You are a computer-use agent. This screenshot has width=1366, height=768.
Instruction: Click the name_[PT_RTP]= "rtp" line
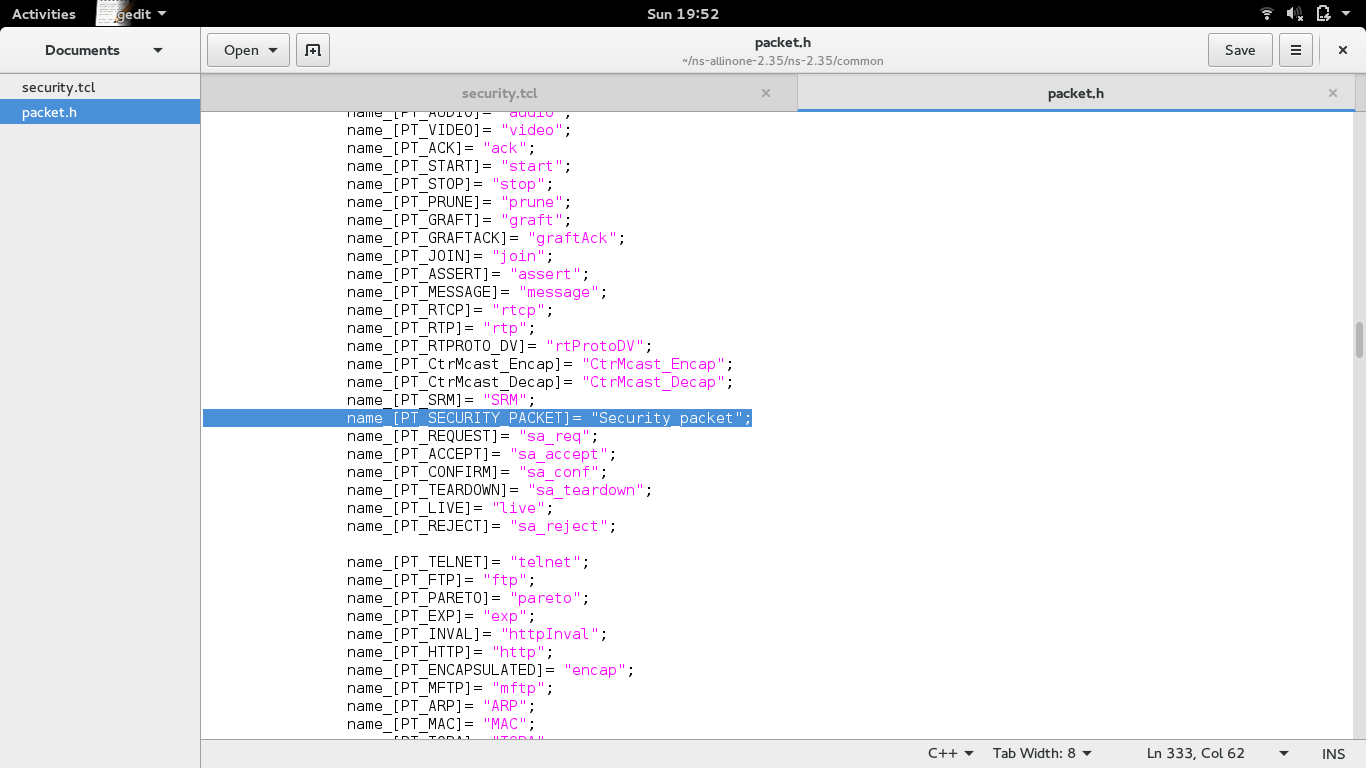pos(441,328)
